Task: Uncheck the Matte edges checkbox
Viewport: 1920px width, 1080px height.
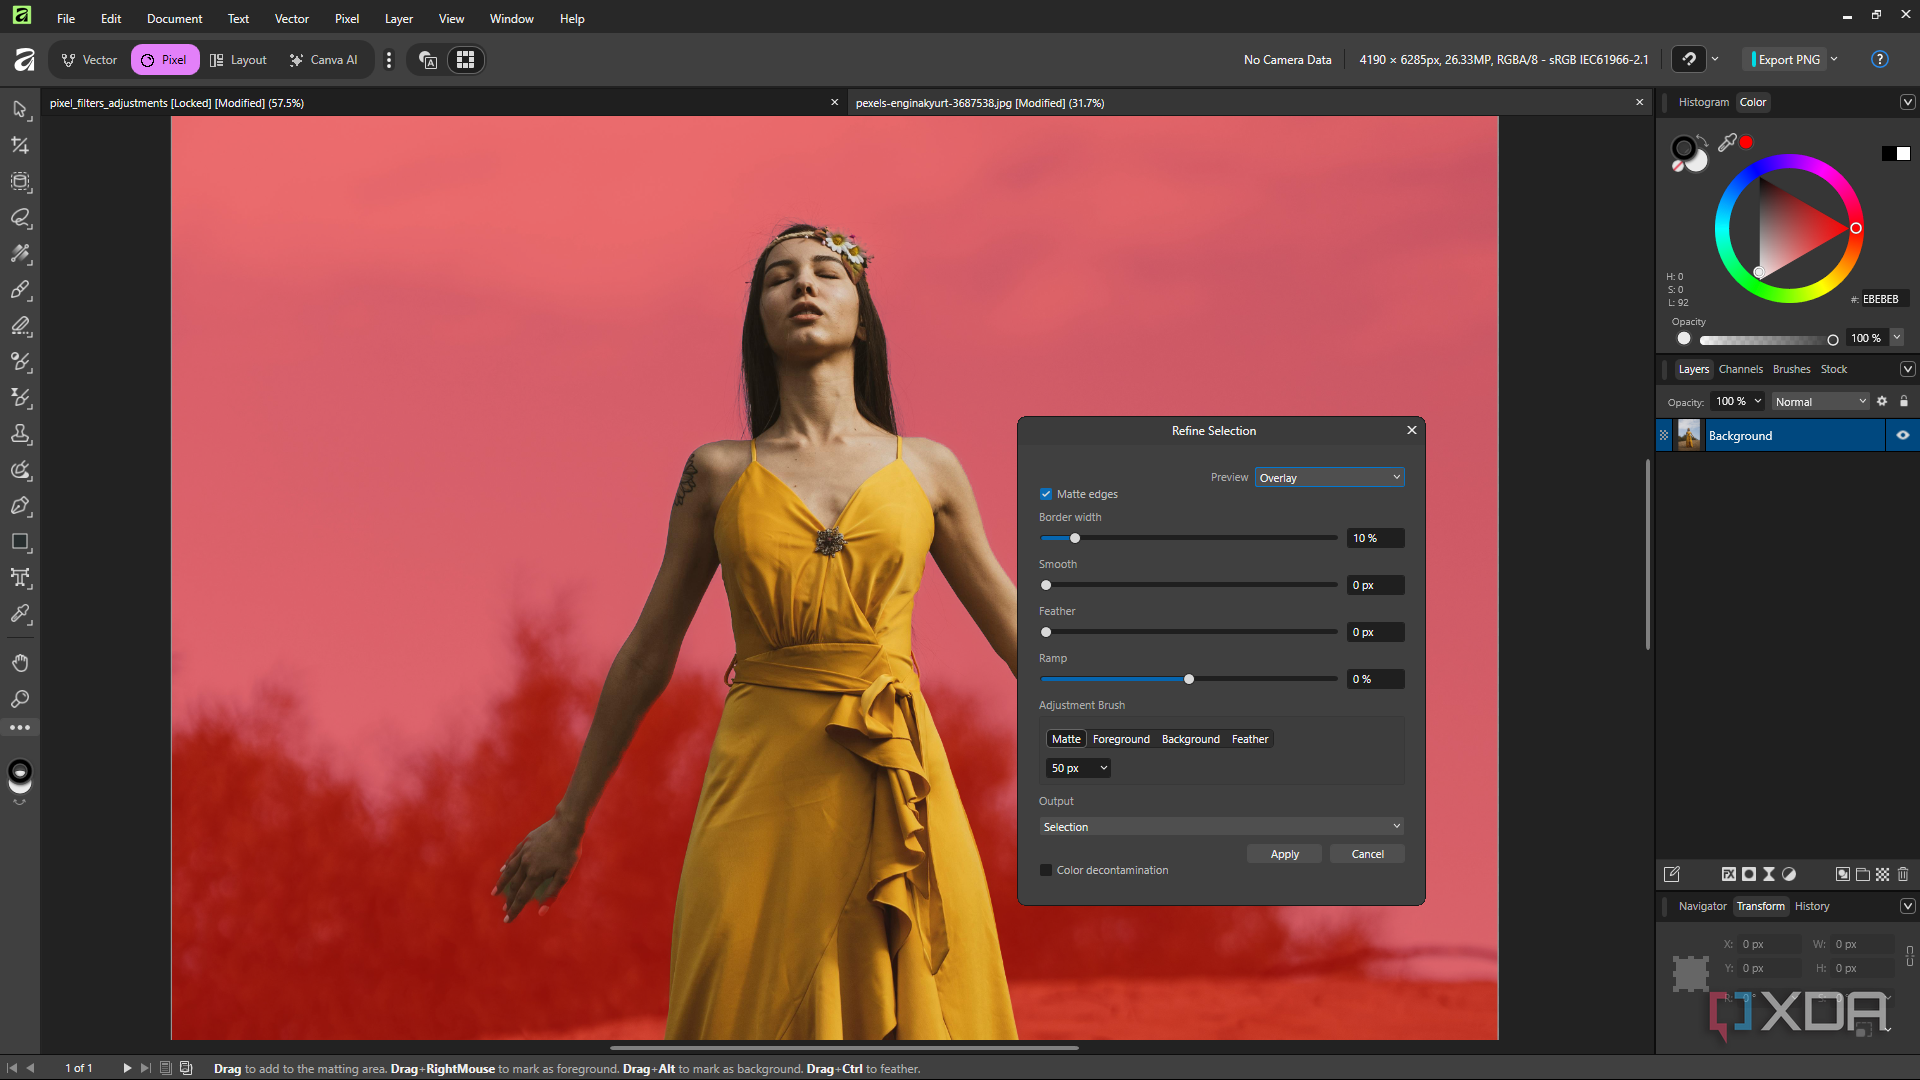Action: (1046, 494)
